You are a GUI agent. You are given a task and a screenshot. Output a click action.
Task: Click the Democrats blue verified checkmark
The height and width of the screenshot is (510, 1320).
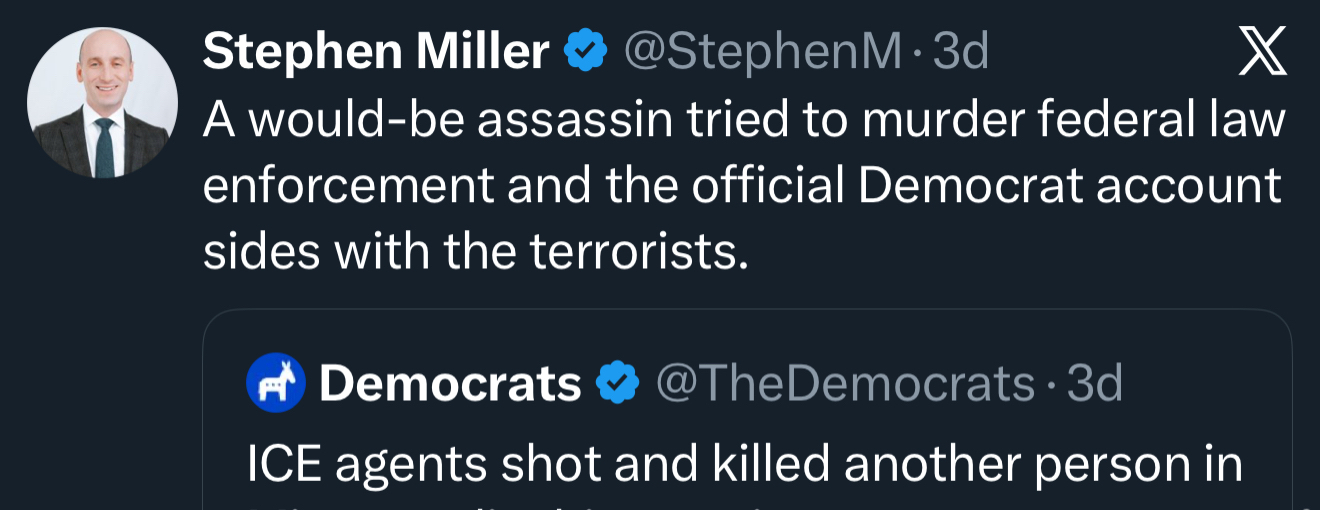coord(618,383)
